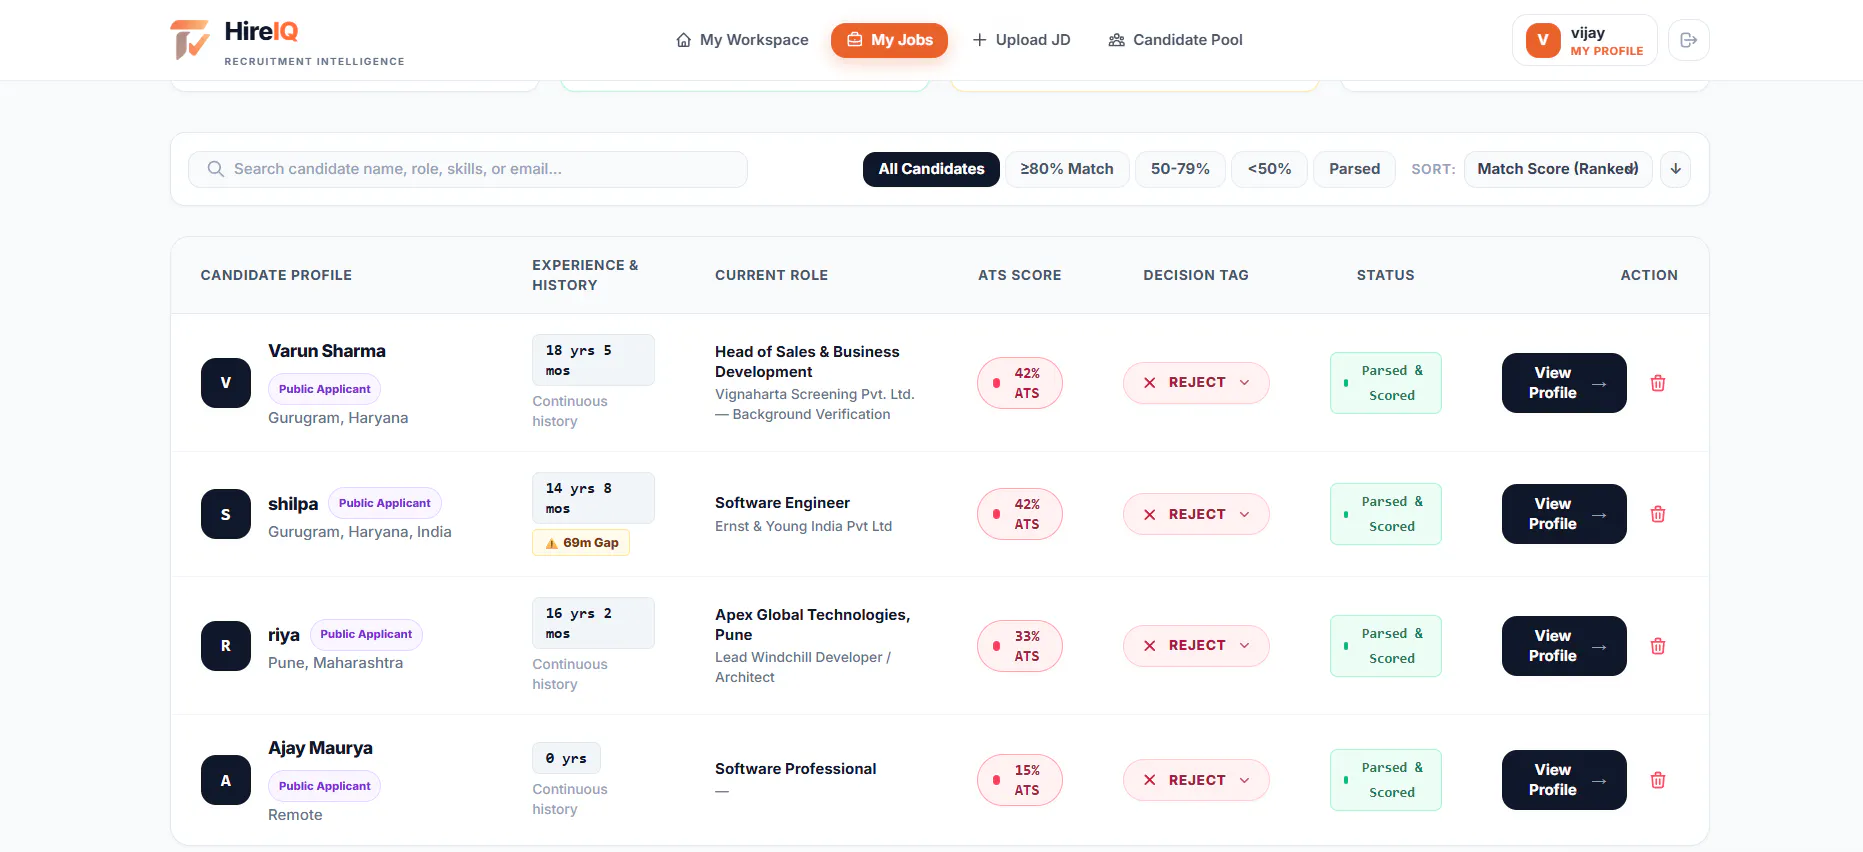Open REJECT decision dropdown for Ajay Maurya
The image size is (1863, 852).
click(x=1196, y=780)
